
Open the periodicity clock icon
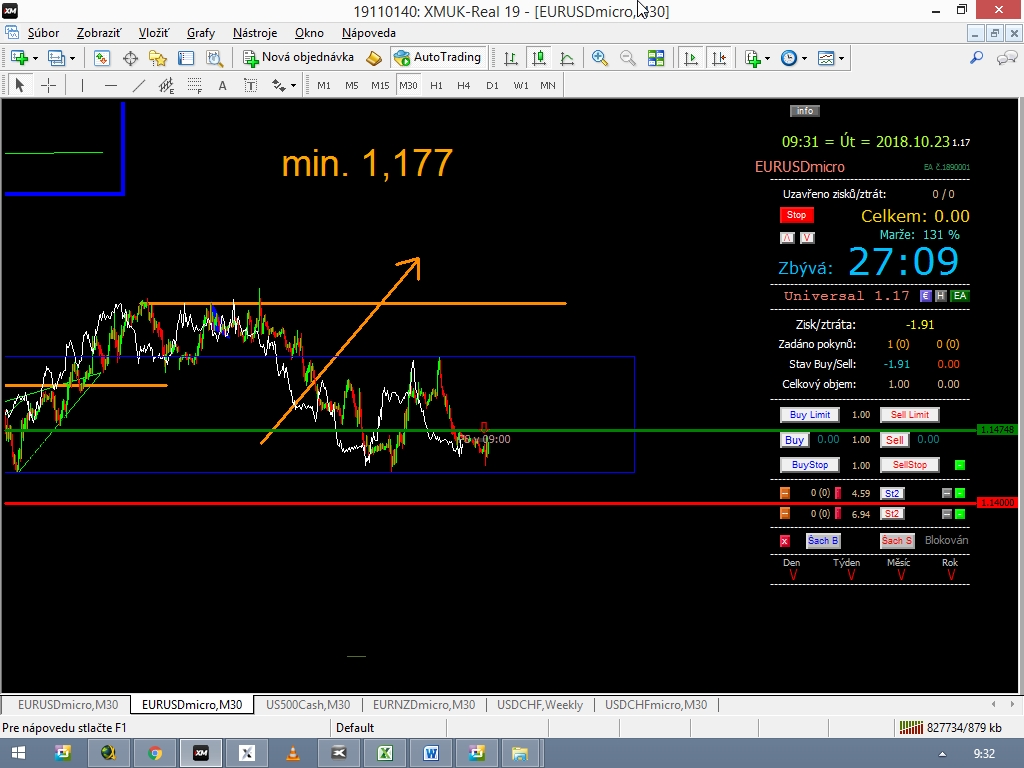pyautogui.click(x=789, y=58)
